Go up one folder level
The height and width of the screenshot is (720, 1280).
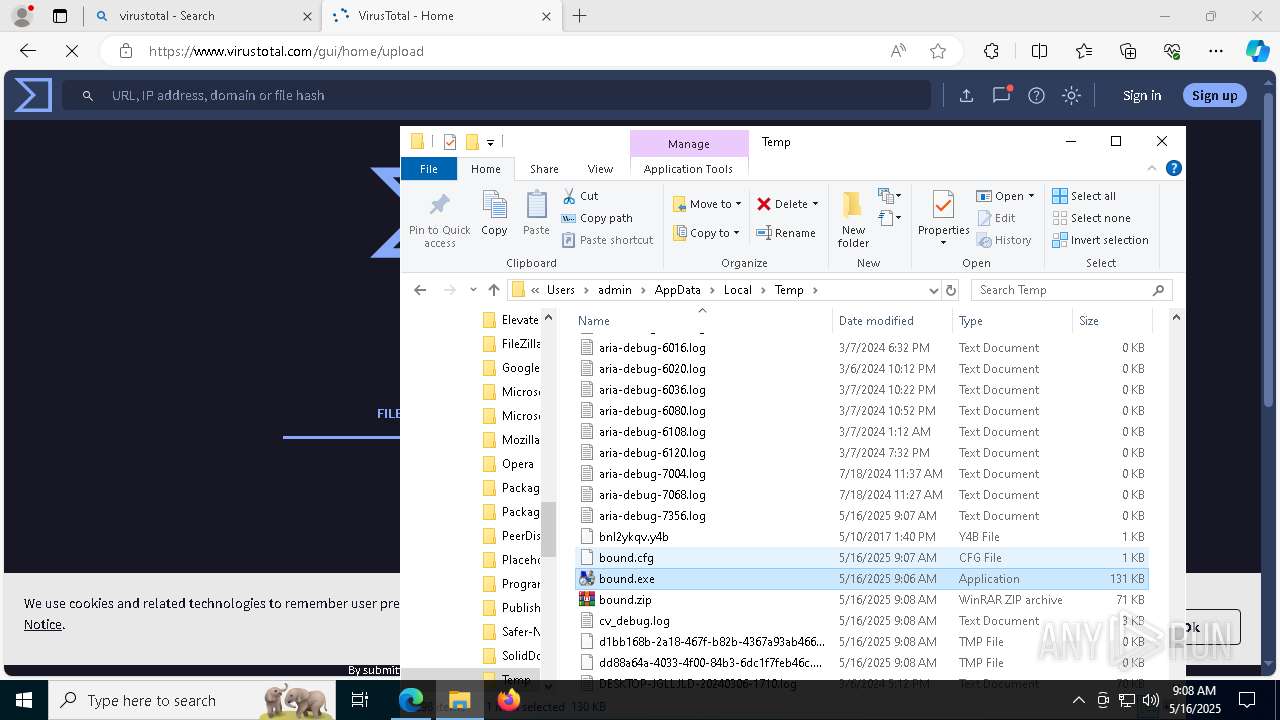[493, 290]
